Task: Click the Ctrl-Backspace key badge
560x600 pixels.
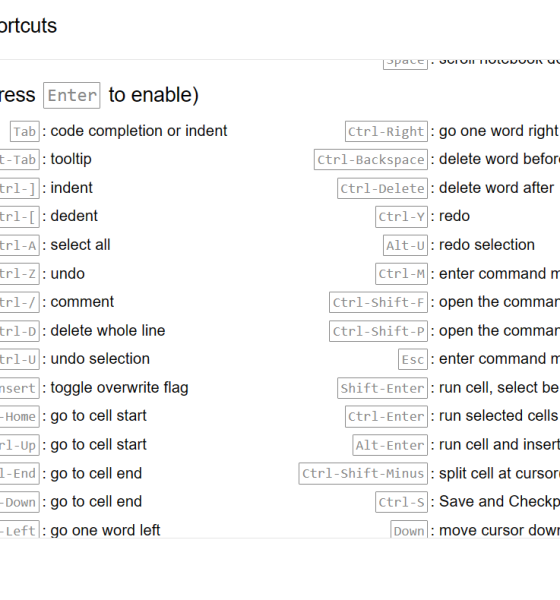Action: 371,160
